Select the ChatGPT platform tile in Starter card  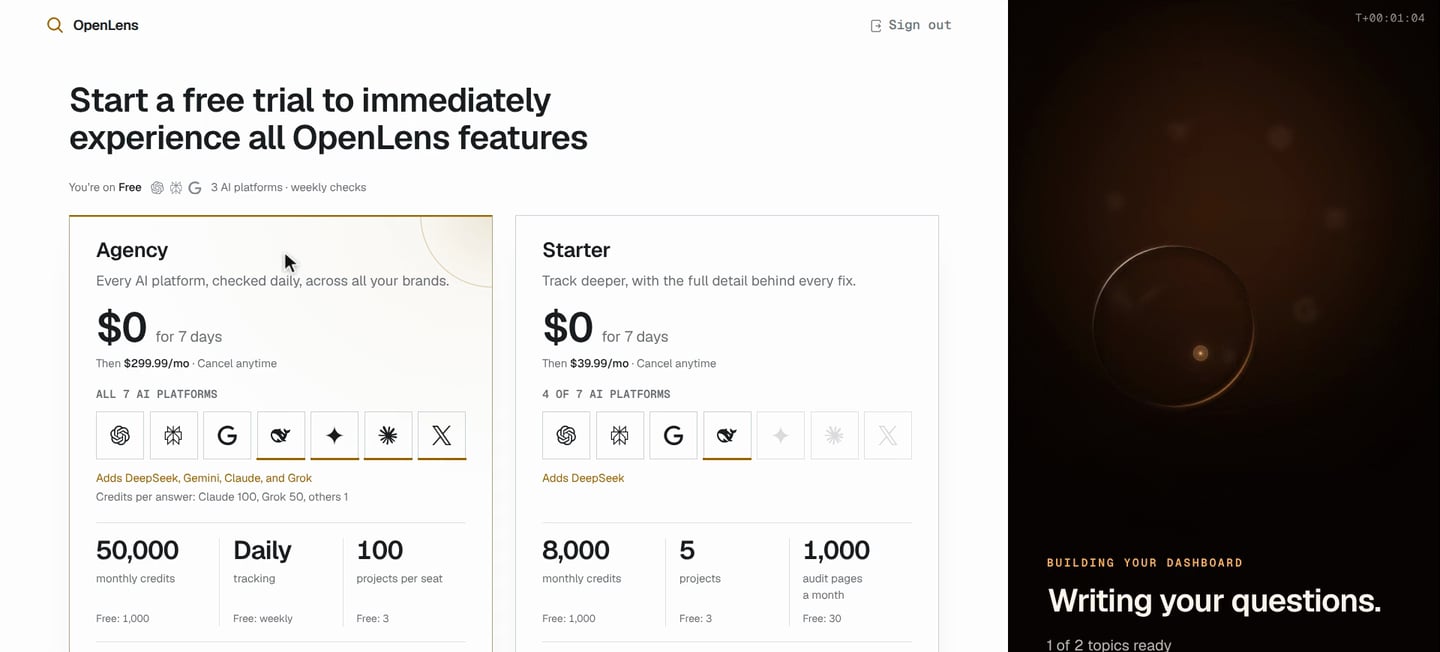click(x=566, y=435)
